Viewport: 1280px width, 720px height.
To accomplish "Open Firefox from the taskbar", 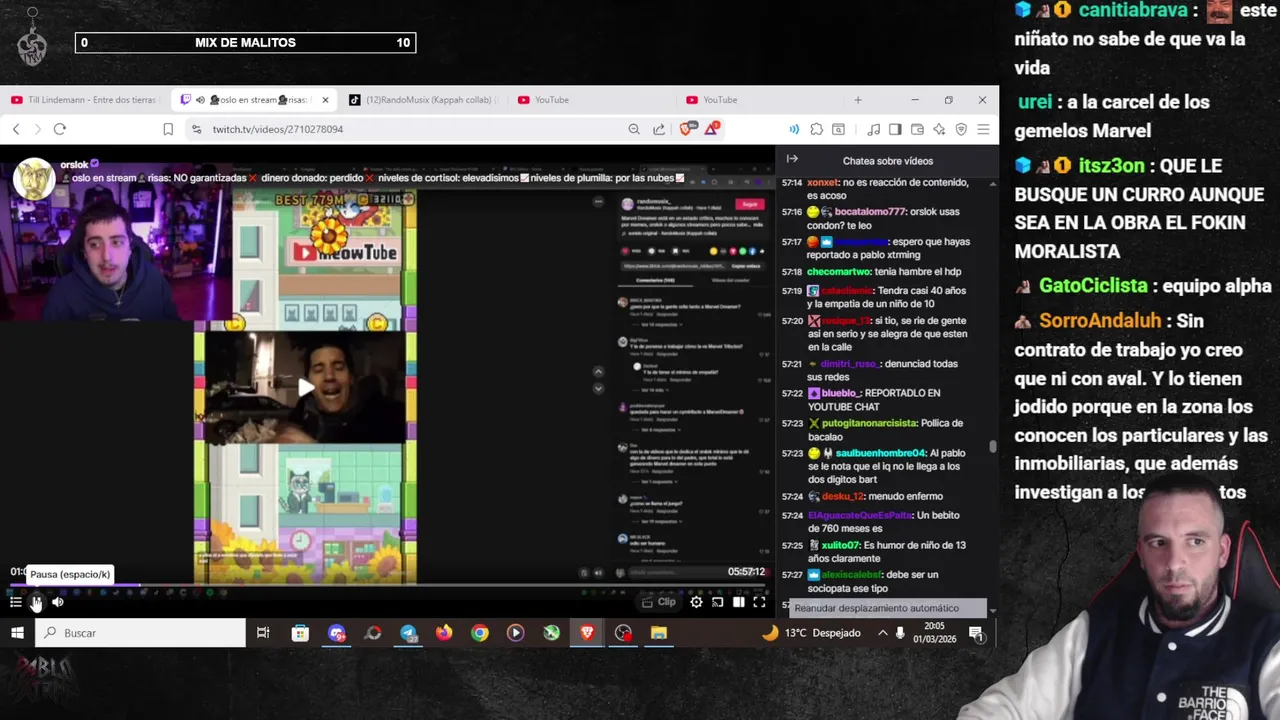I will point(444,633).
